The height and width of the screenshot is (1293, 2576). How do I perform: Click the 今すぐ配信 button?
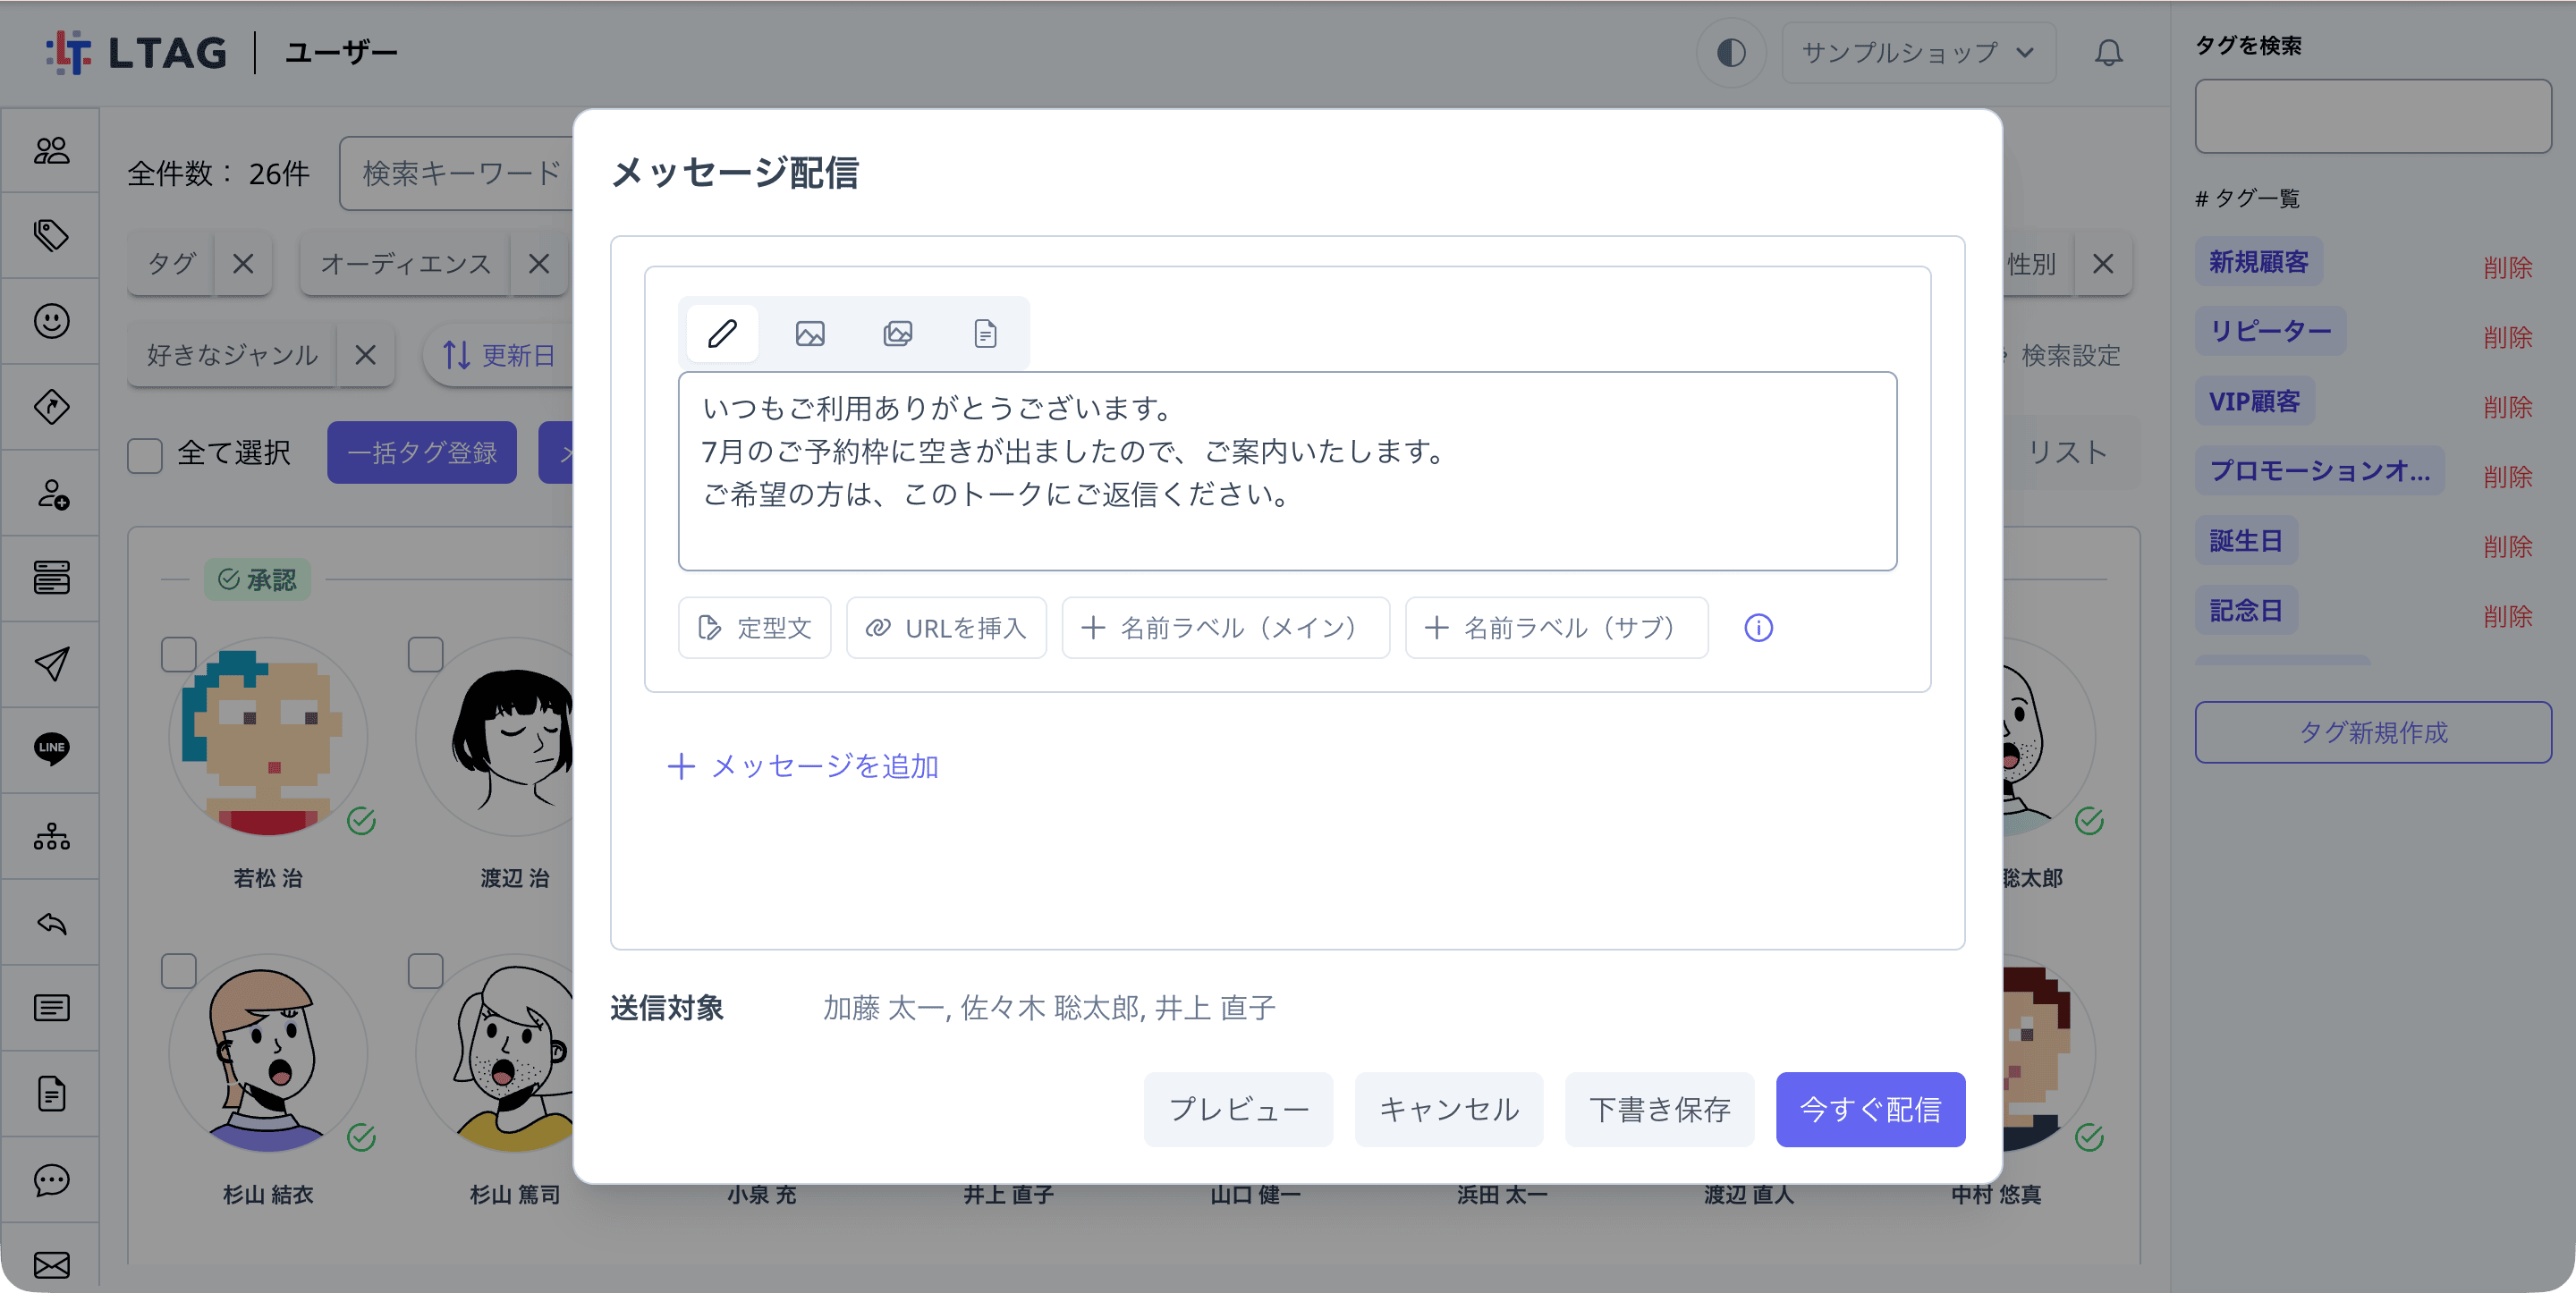[x=1870, y=1109]
